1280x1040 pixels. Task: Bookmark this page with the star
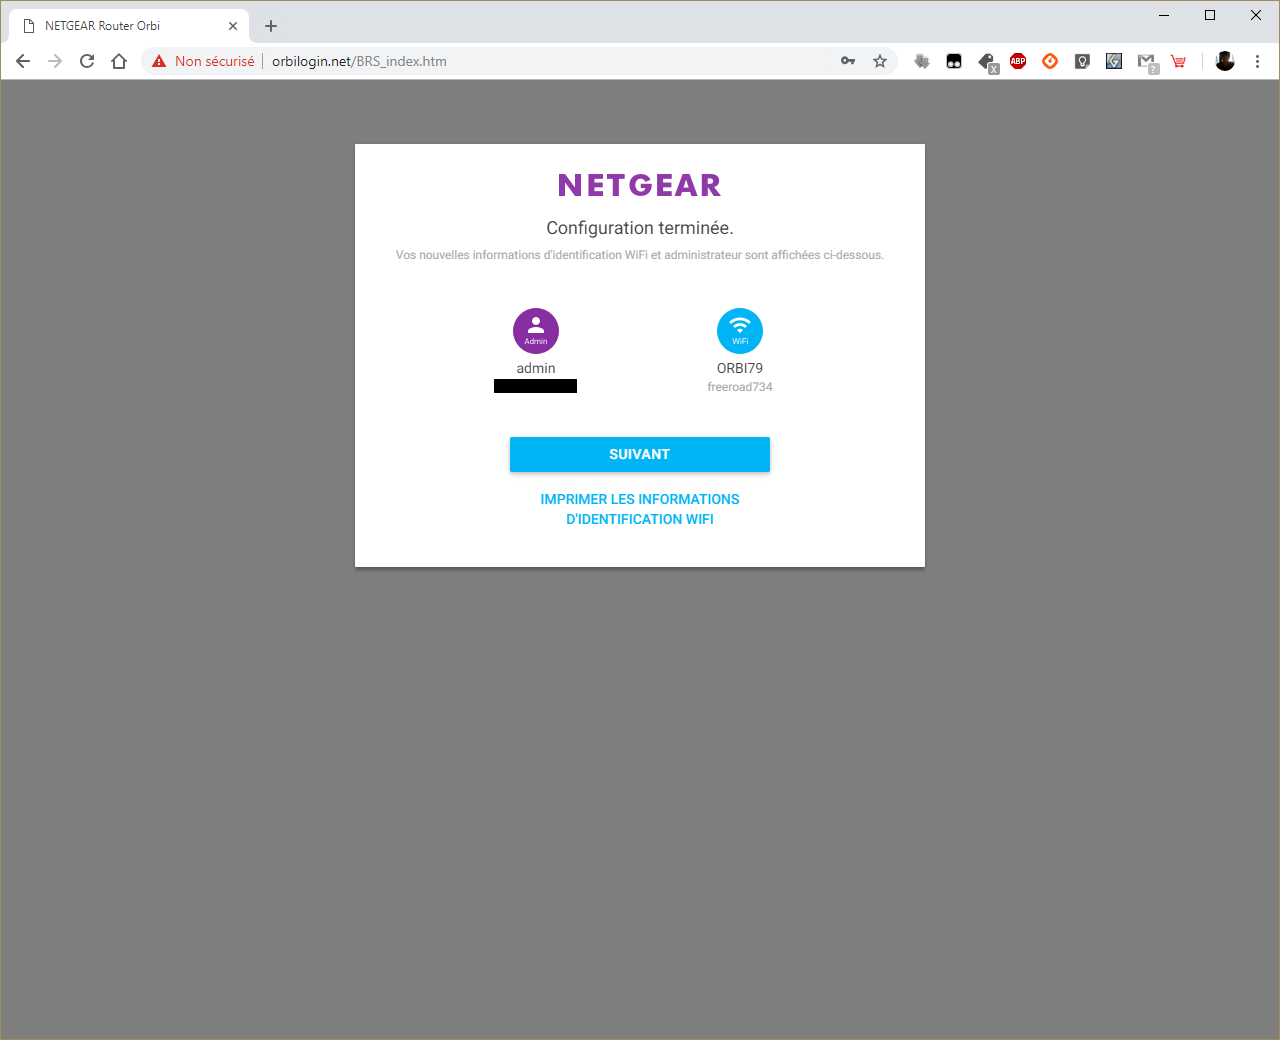[x=880, y=61]
